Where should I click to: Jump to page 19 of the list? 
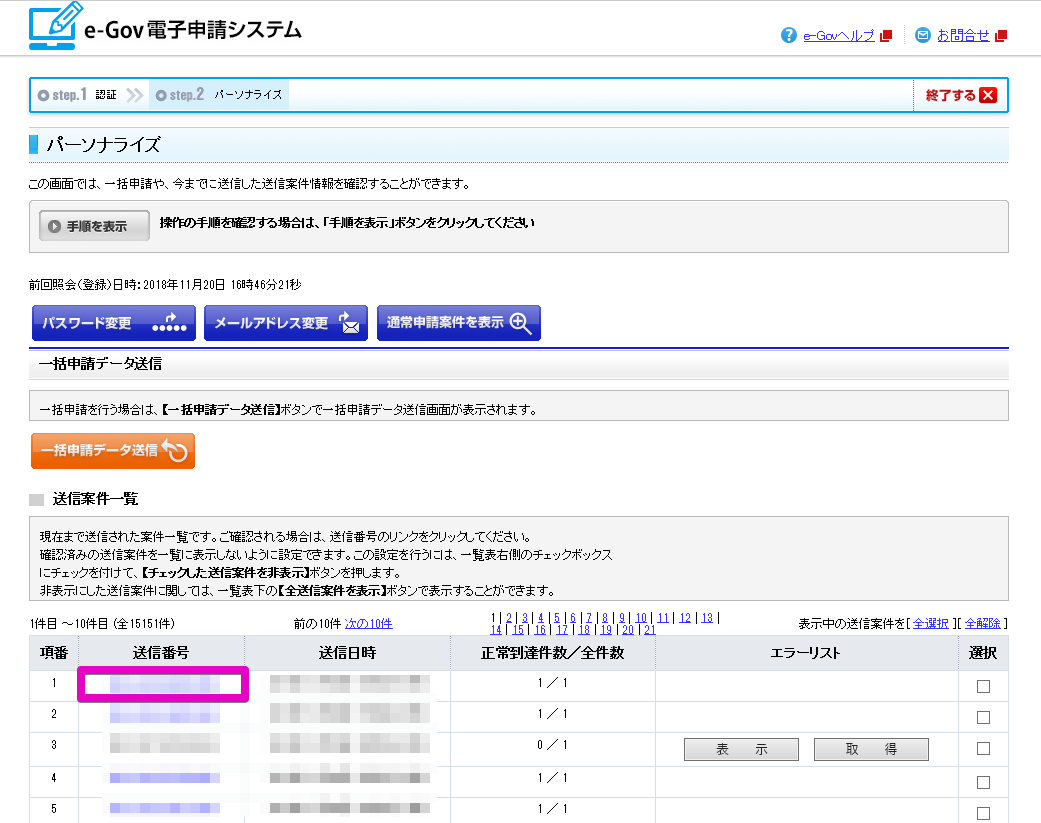[x=606, y=630]
